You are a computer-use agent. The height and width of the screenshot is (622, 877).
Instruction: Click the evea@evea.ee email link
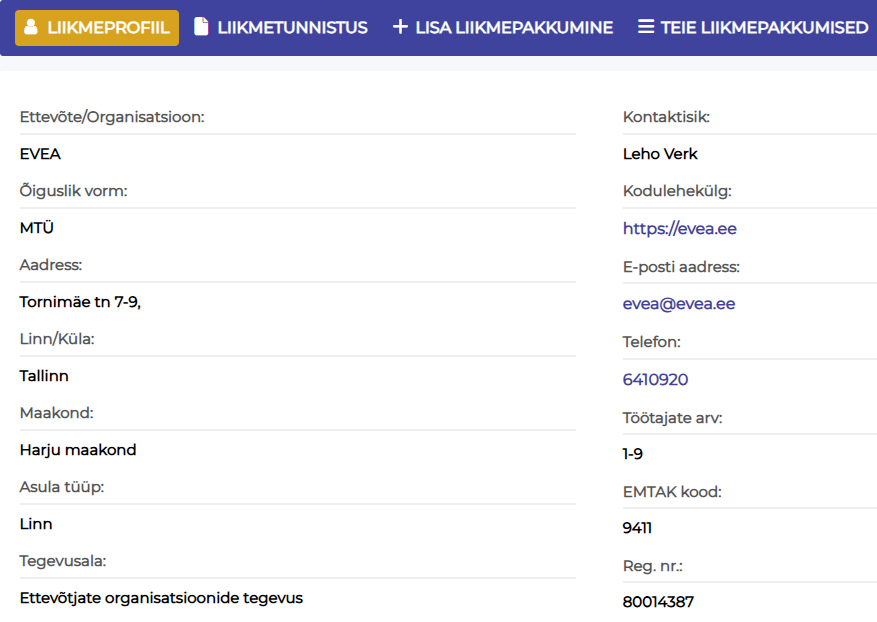coord(679,304)
